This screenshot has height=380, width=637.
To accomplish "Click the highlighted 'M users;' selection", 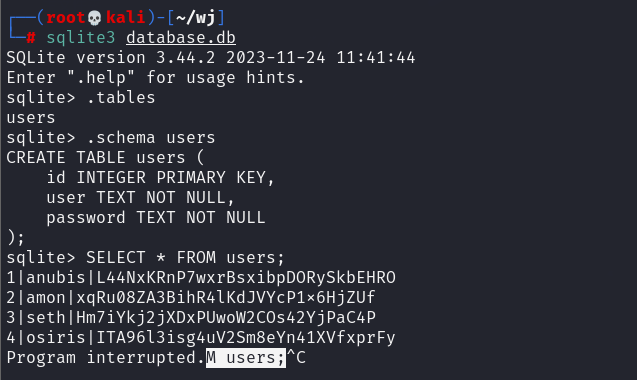I will coord(246,358).
